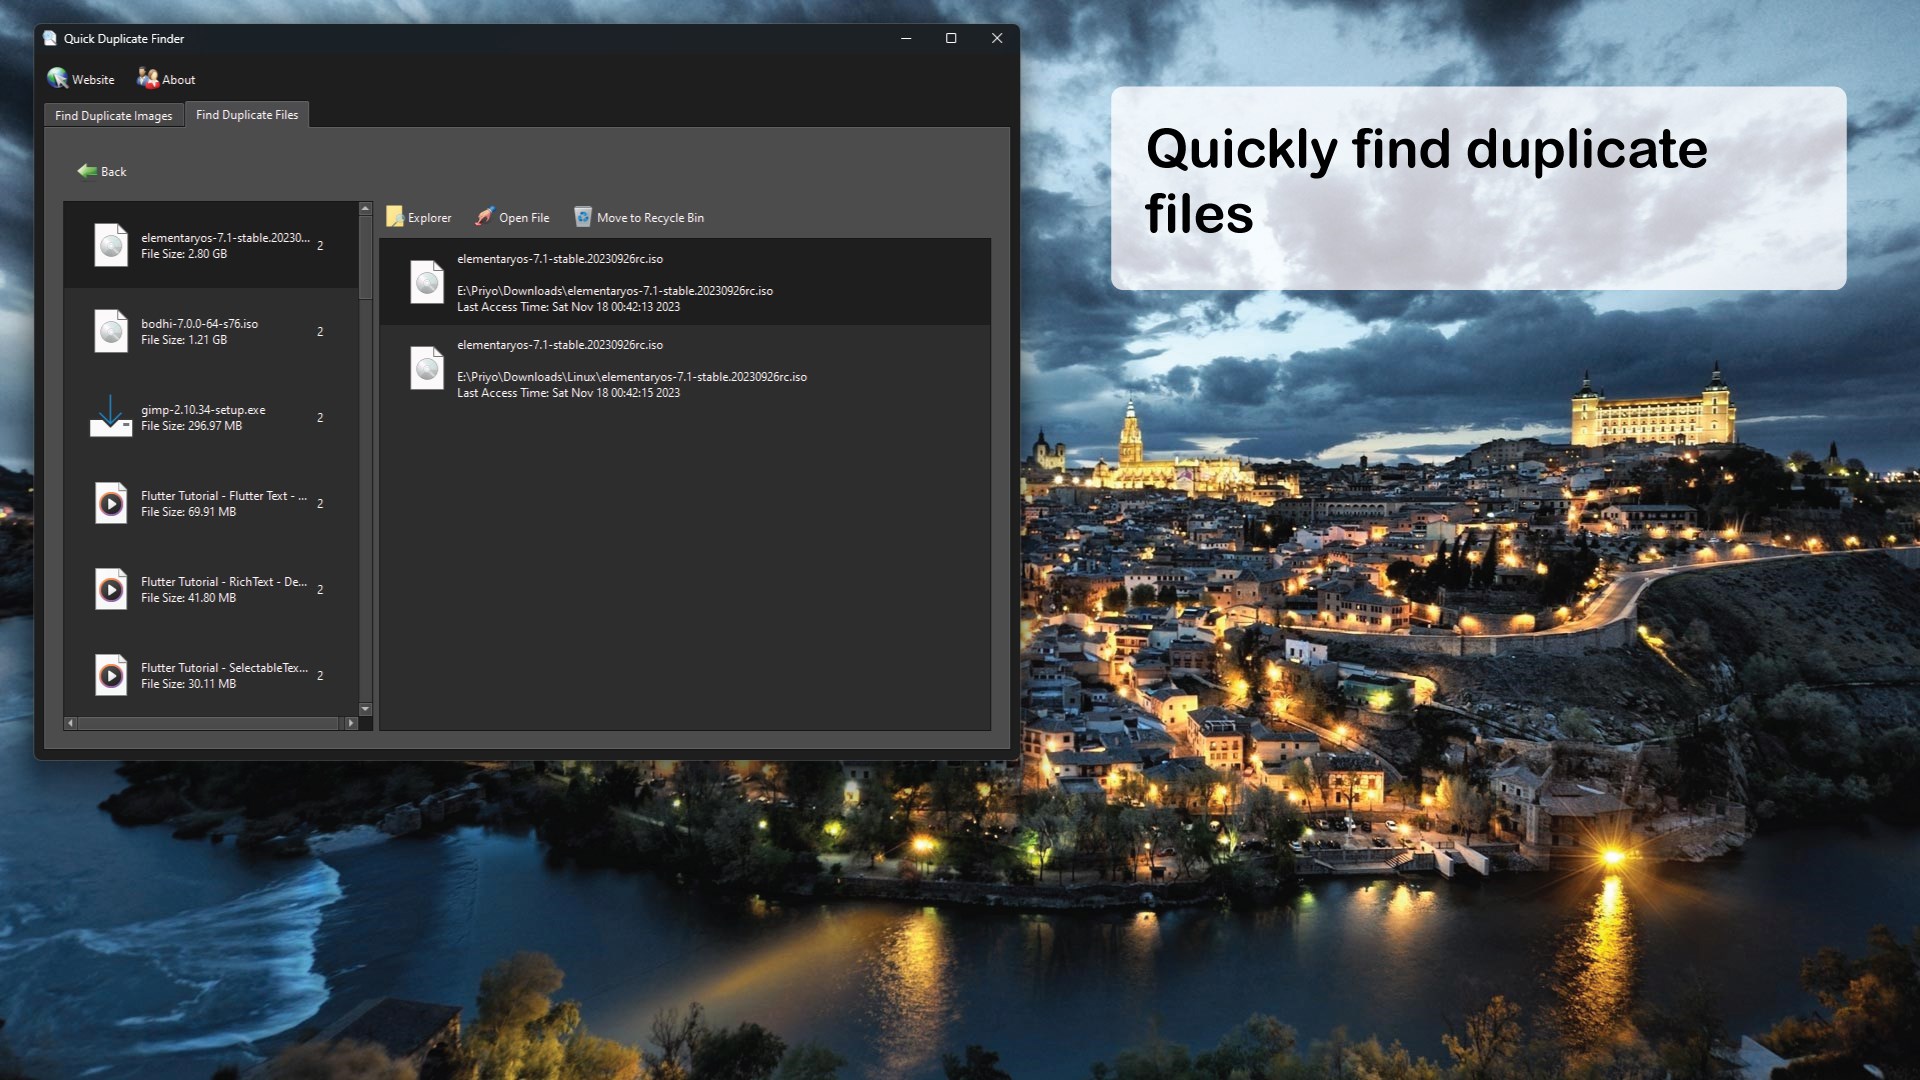This screenshot has width=1920, height=1080.
Task: Click the Website globe icon
Action: pos(58,78)
